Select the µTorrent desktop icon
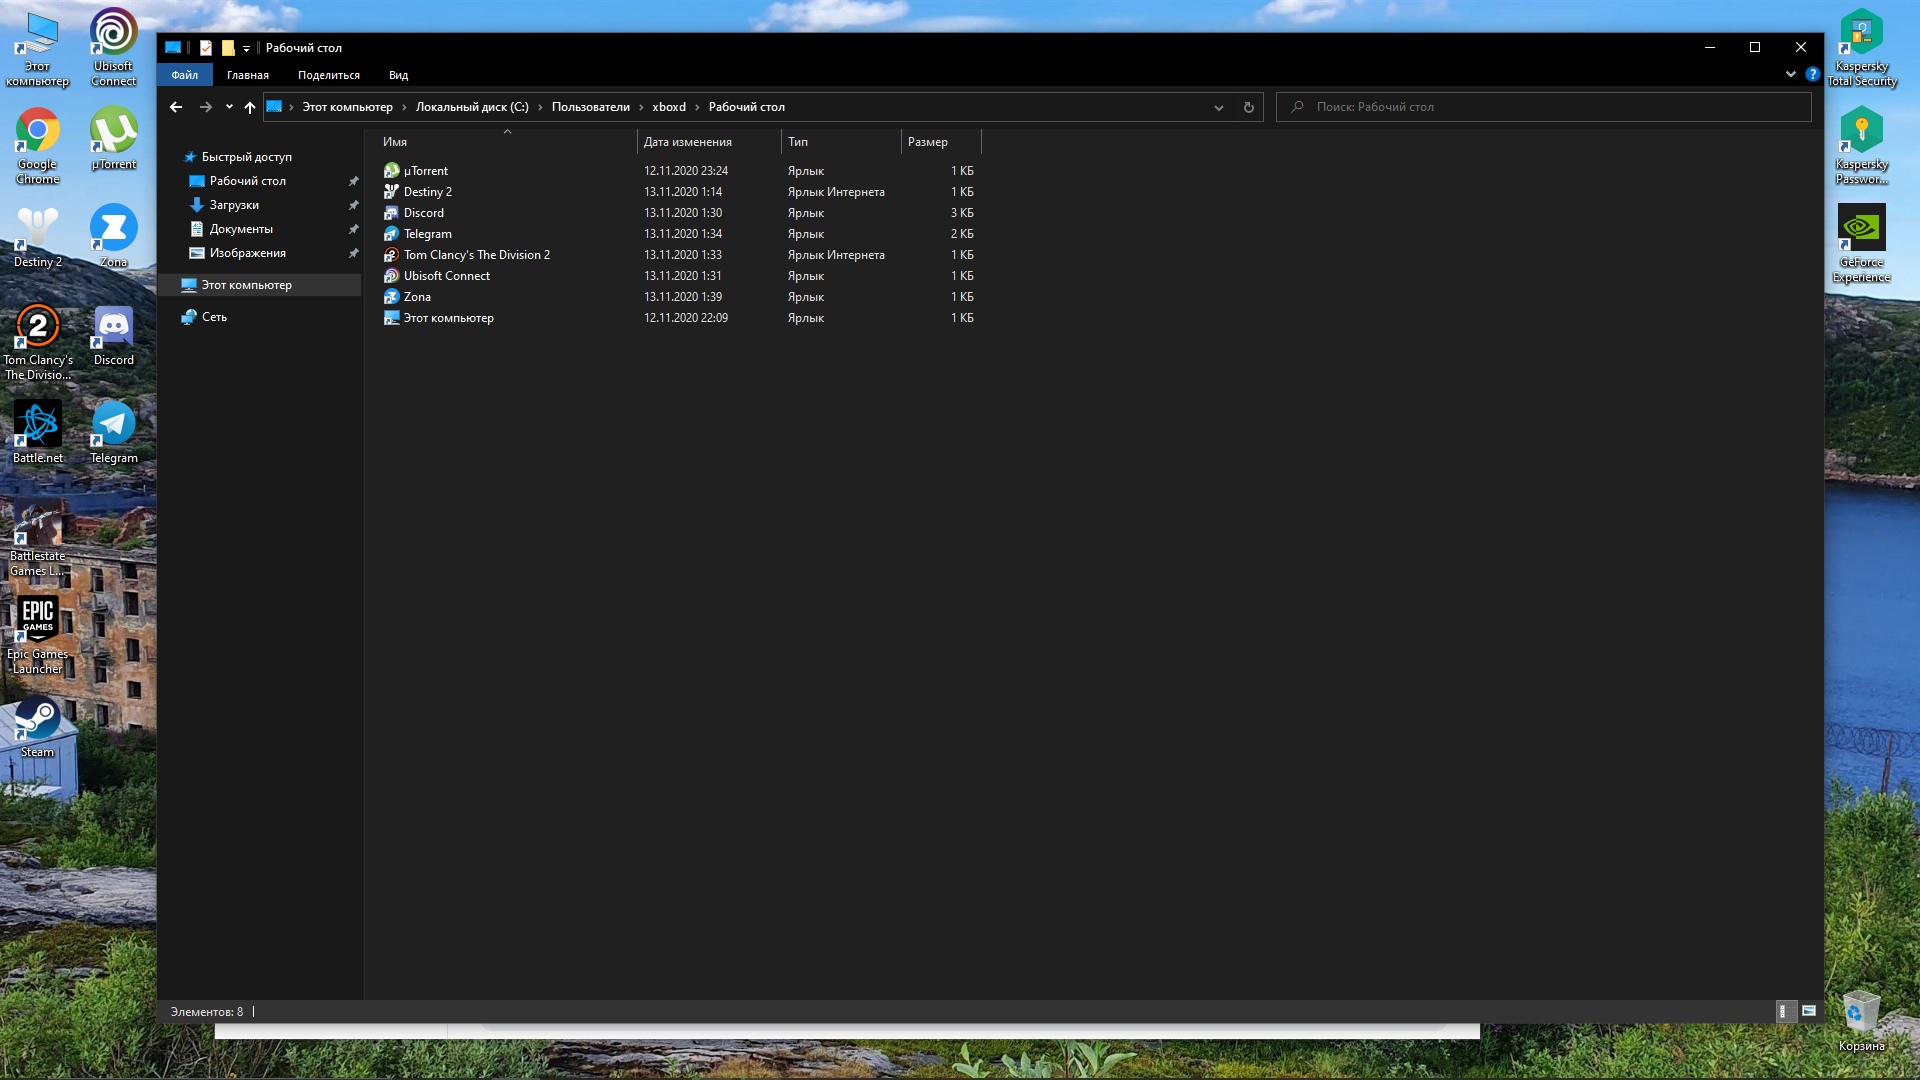The width and height of the screenshot is (1920, 1080). pos(113,138)
